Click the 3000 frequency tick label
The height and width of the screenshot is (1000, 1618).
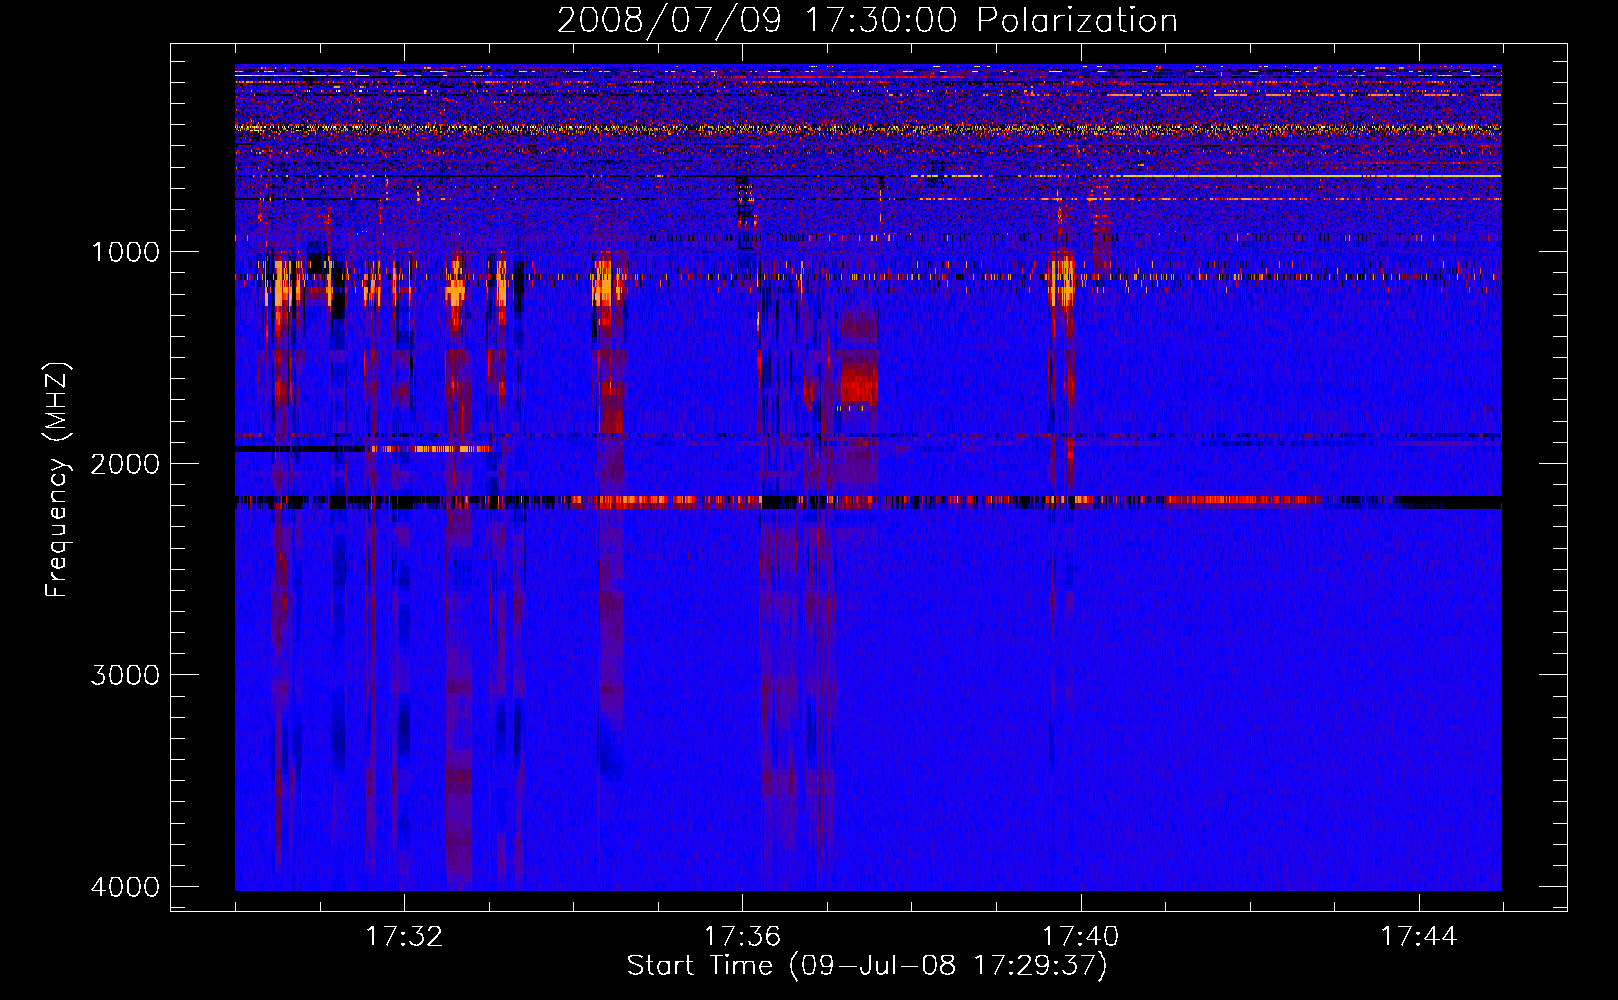tap(125, 675)
